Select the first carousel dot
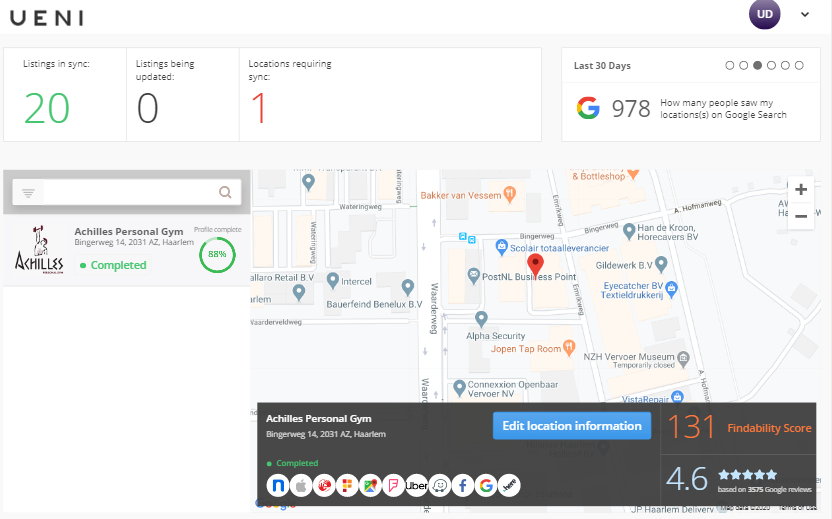This screenshot has height=519, width=832. pos(730,65)
